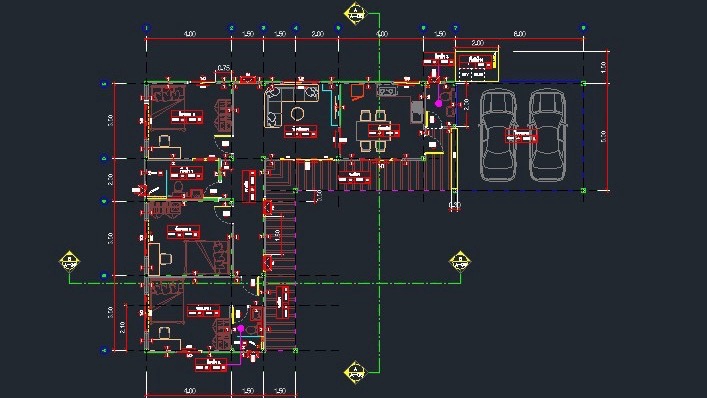707x398 pixels.
Task: Select the 6.00 dimension text at the top
Action: 519,34
